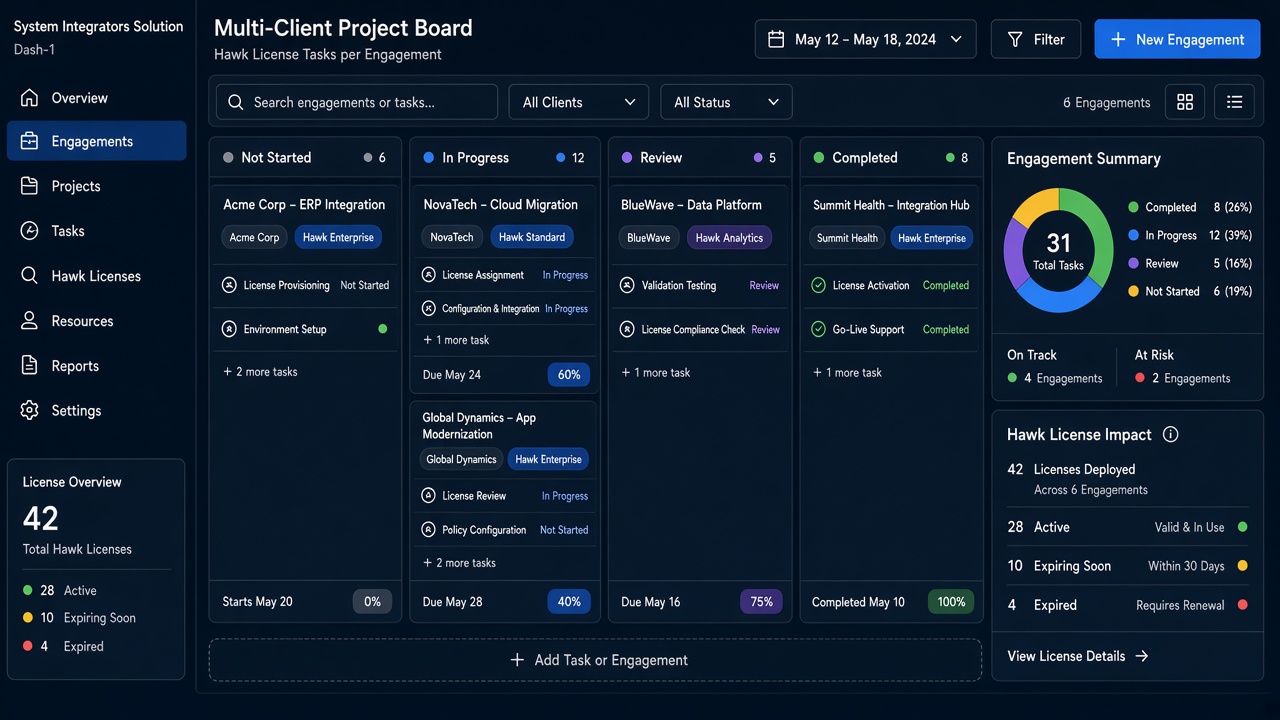Viewport: 1280px width, 720px height.
Task: Click the Hawk Analytics tag on BlueWave
Action: tap(729, 238)
